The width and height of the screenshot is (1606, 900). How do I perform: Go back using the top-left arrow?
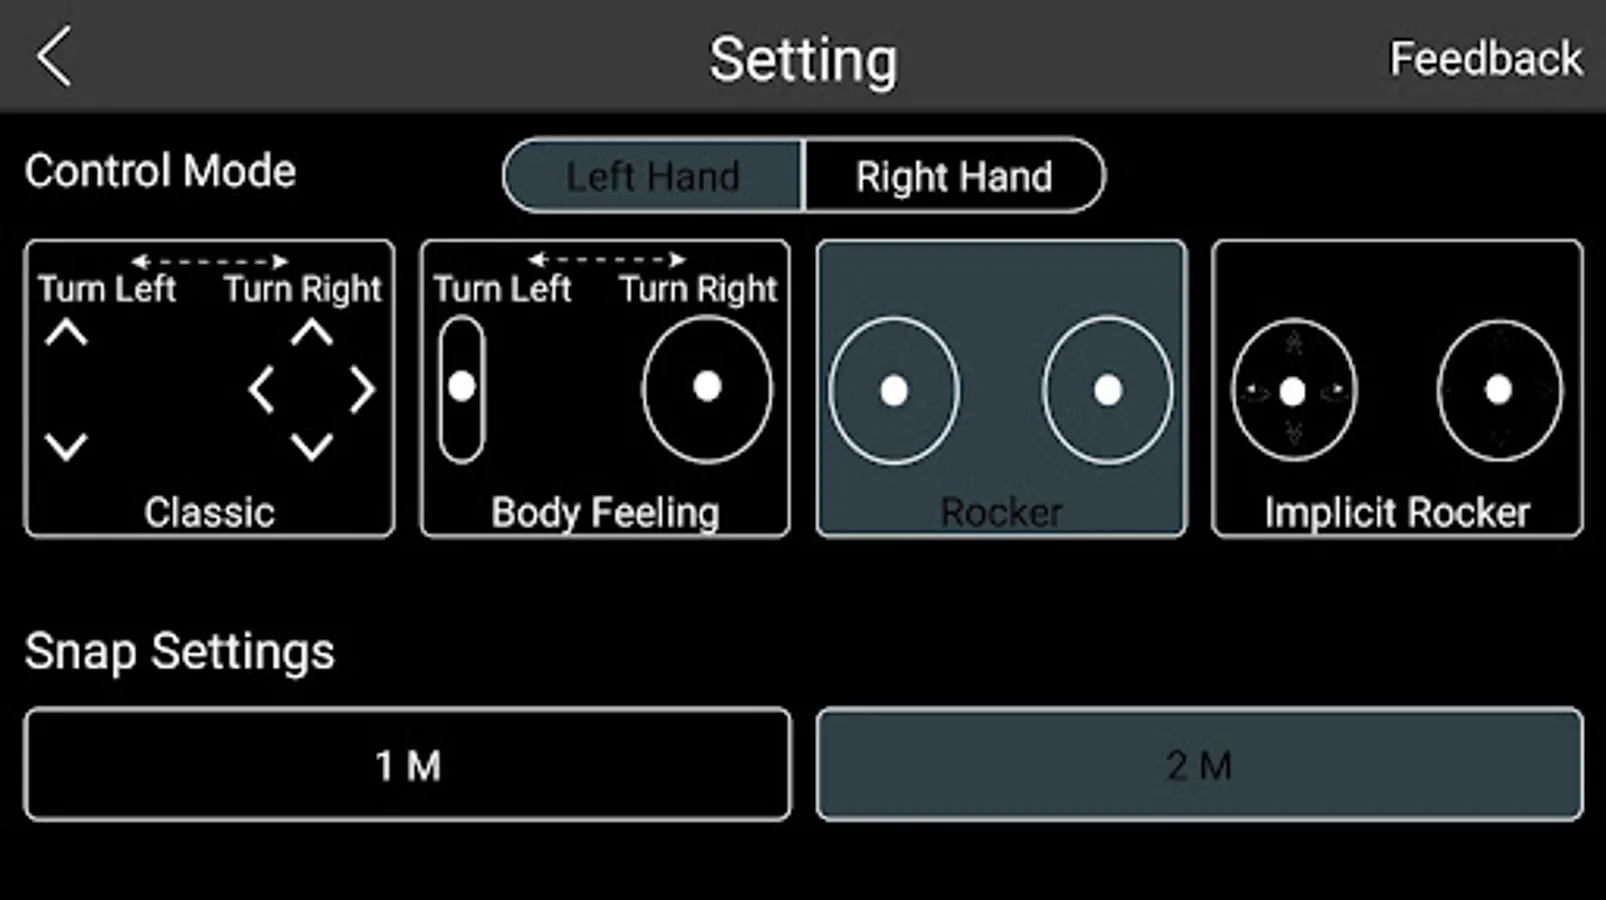point(55,57)
